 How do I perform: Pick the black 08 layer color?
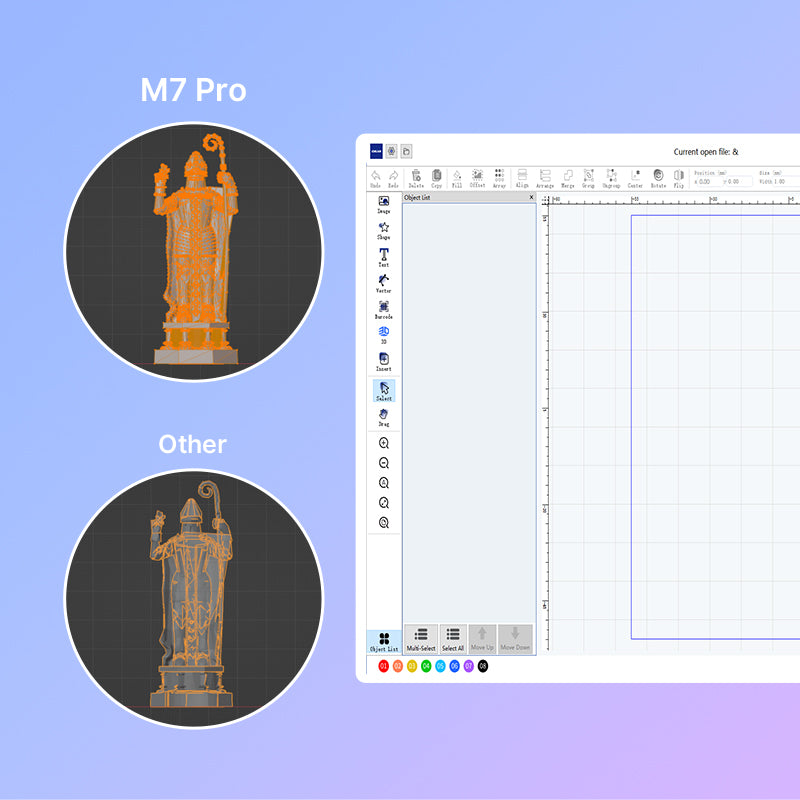(x=483, y=666)
